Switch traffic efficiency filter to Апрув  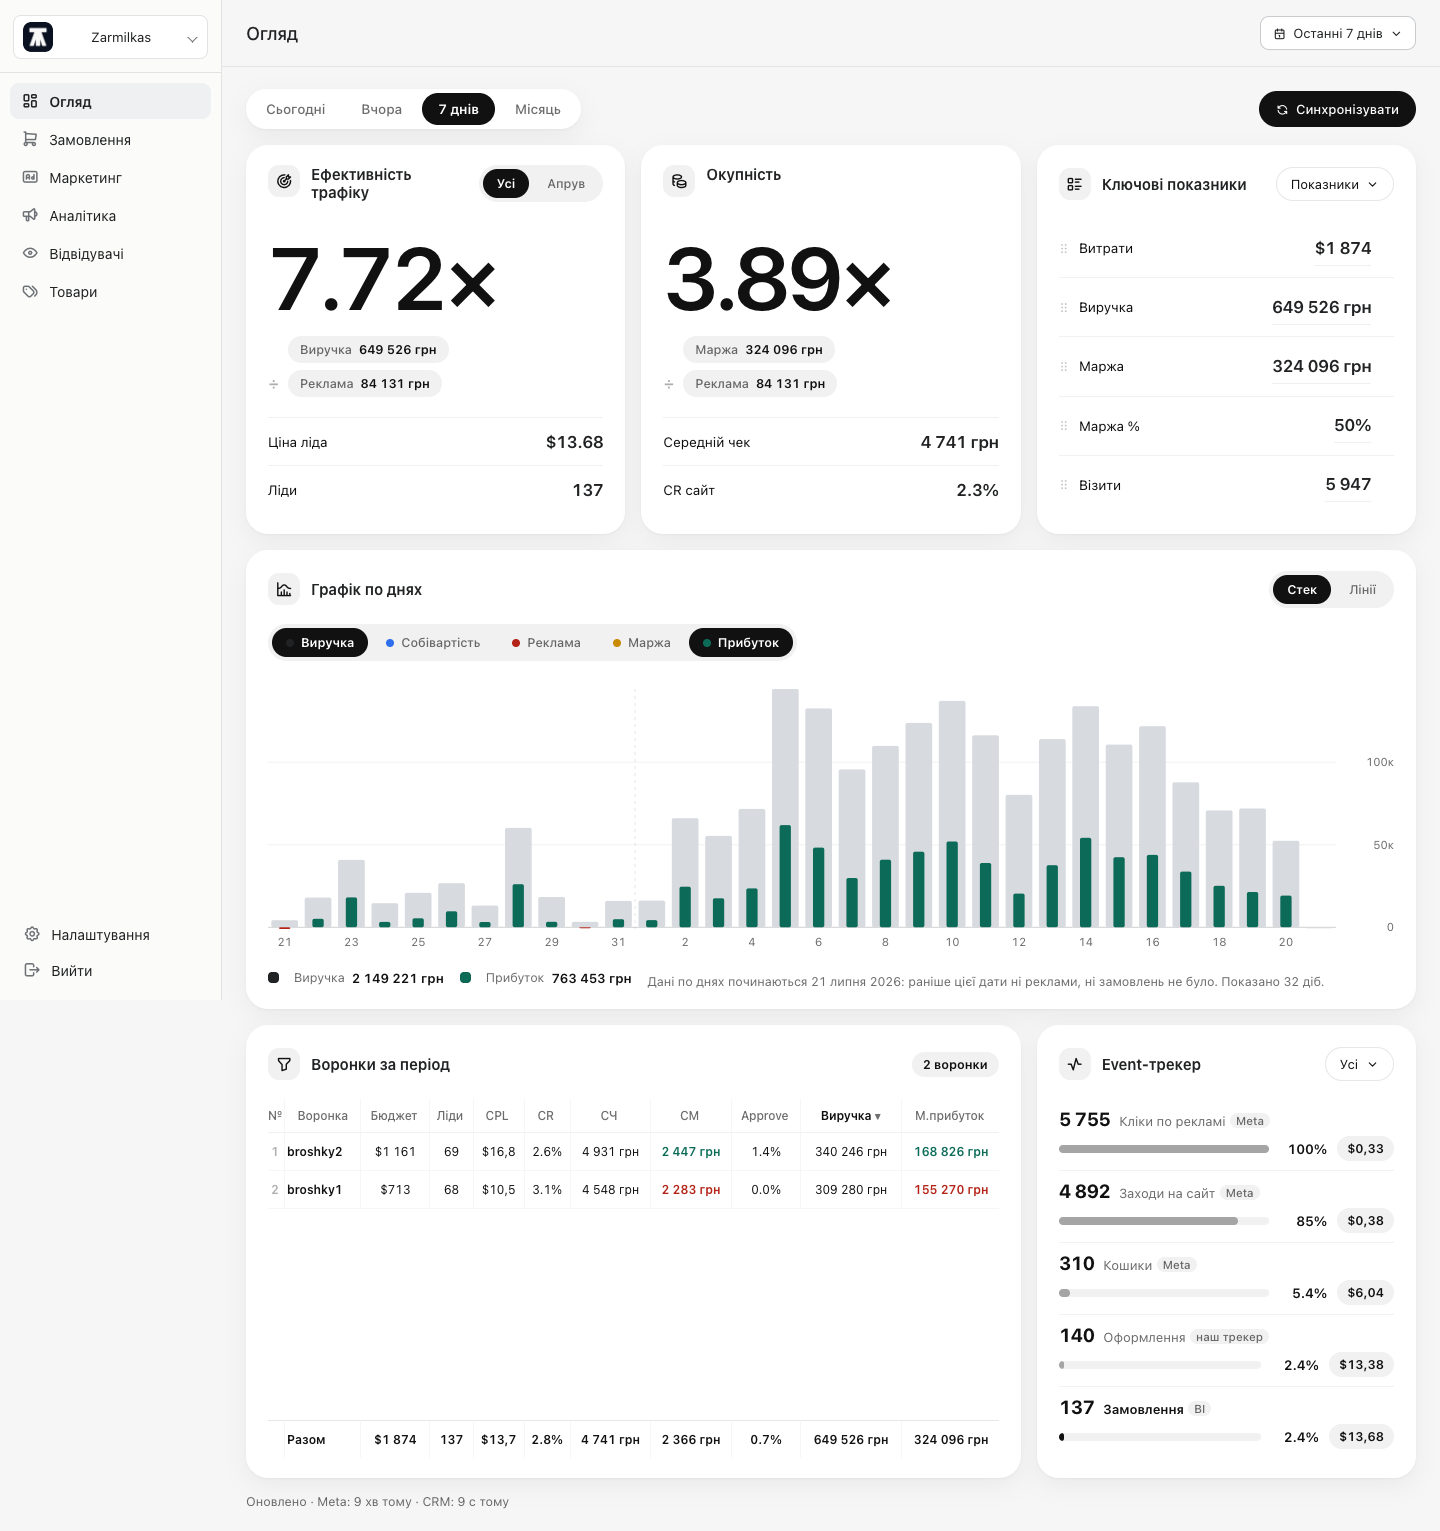(x=566, y=184)
